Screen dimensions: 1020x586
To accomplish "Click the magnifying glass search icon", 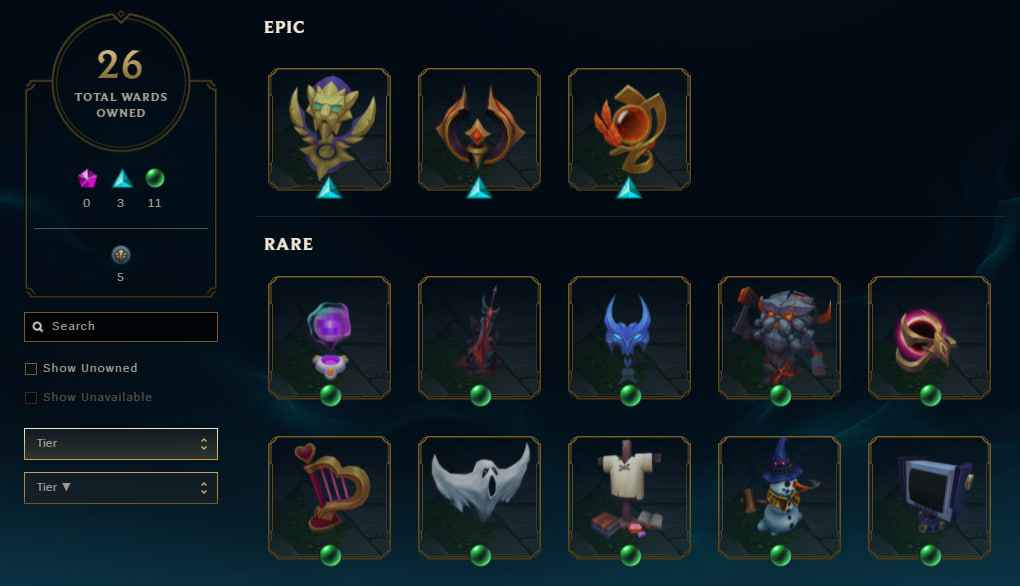I will 38,326.
